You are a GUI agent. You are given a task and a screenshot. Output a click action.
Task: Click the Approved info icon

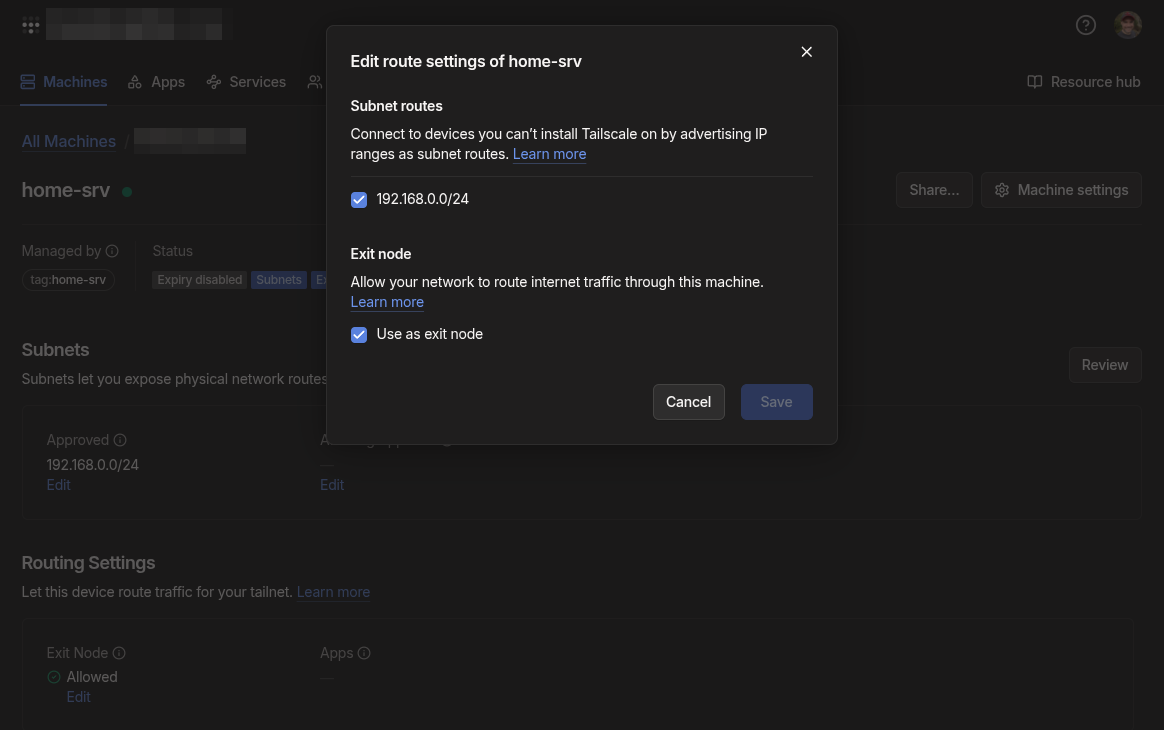coord(120,440)
